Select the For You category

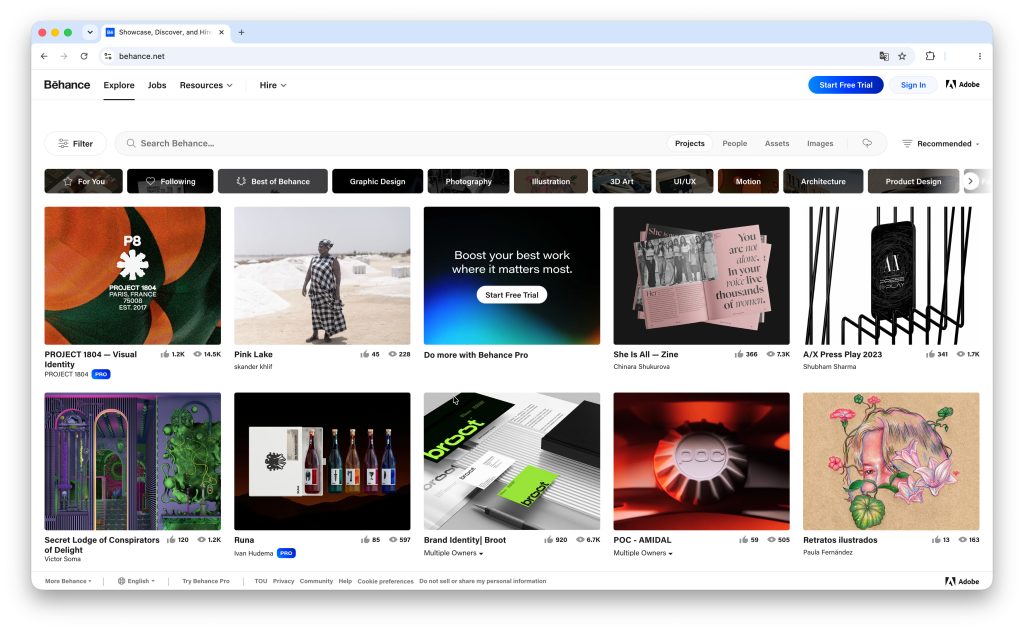click(x=84, y=181)
